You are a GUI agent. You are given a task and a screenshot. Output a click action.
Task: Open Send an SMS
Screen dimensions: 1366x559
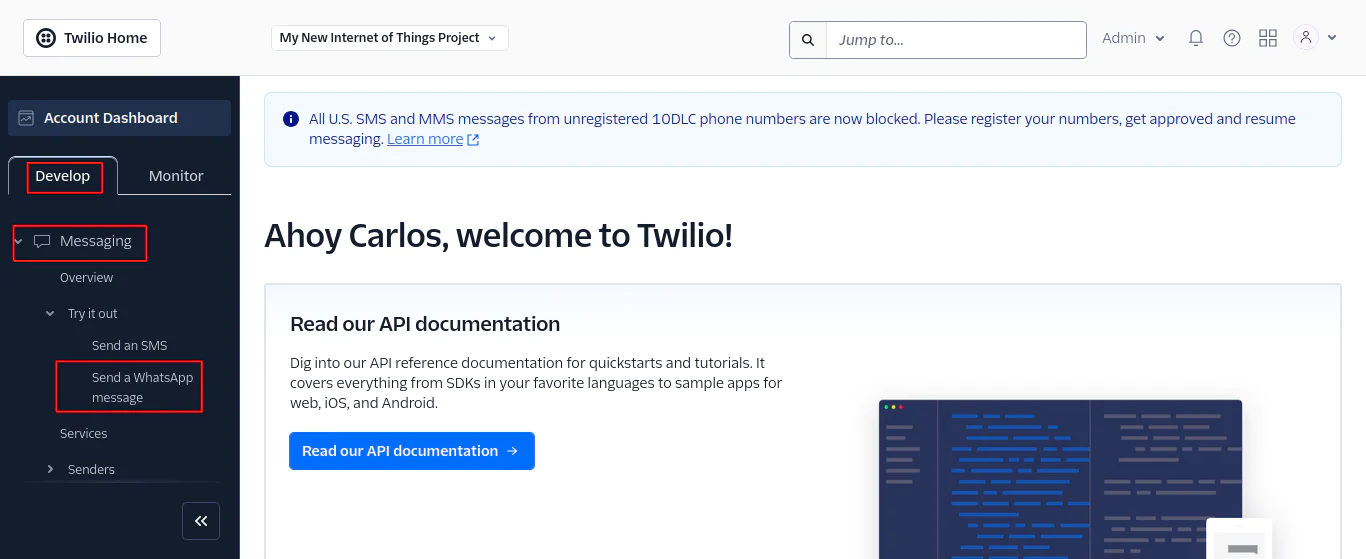tap(130, 346)
